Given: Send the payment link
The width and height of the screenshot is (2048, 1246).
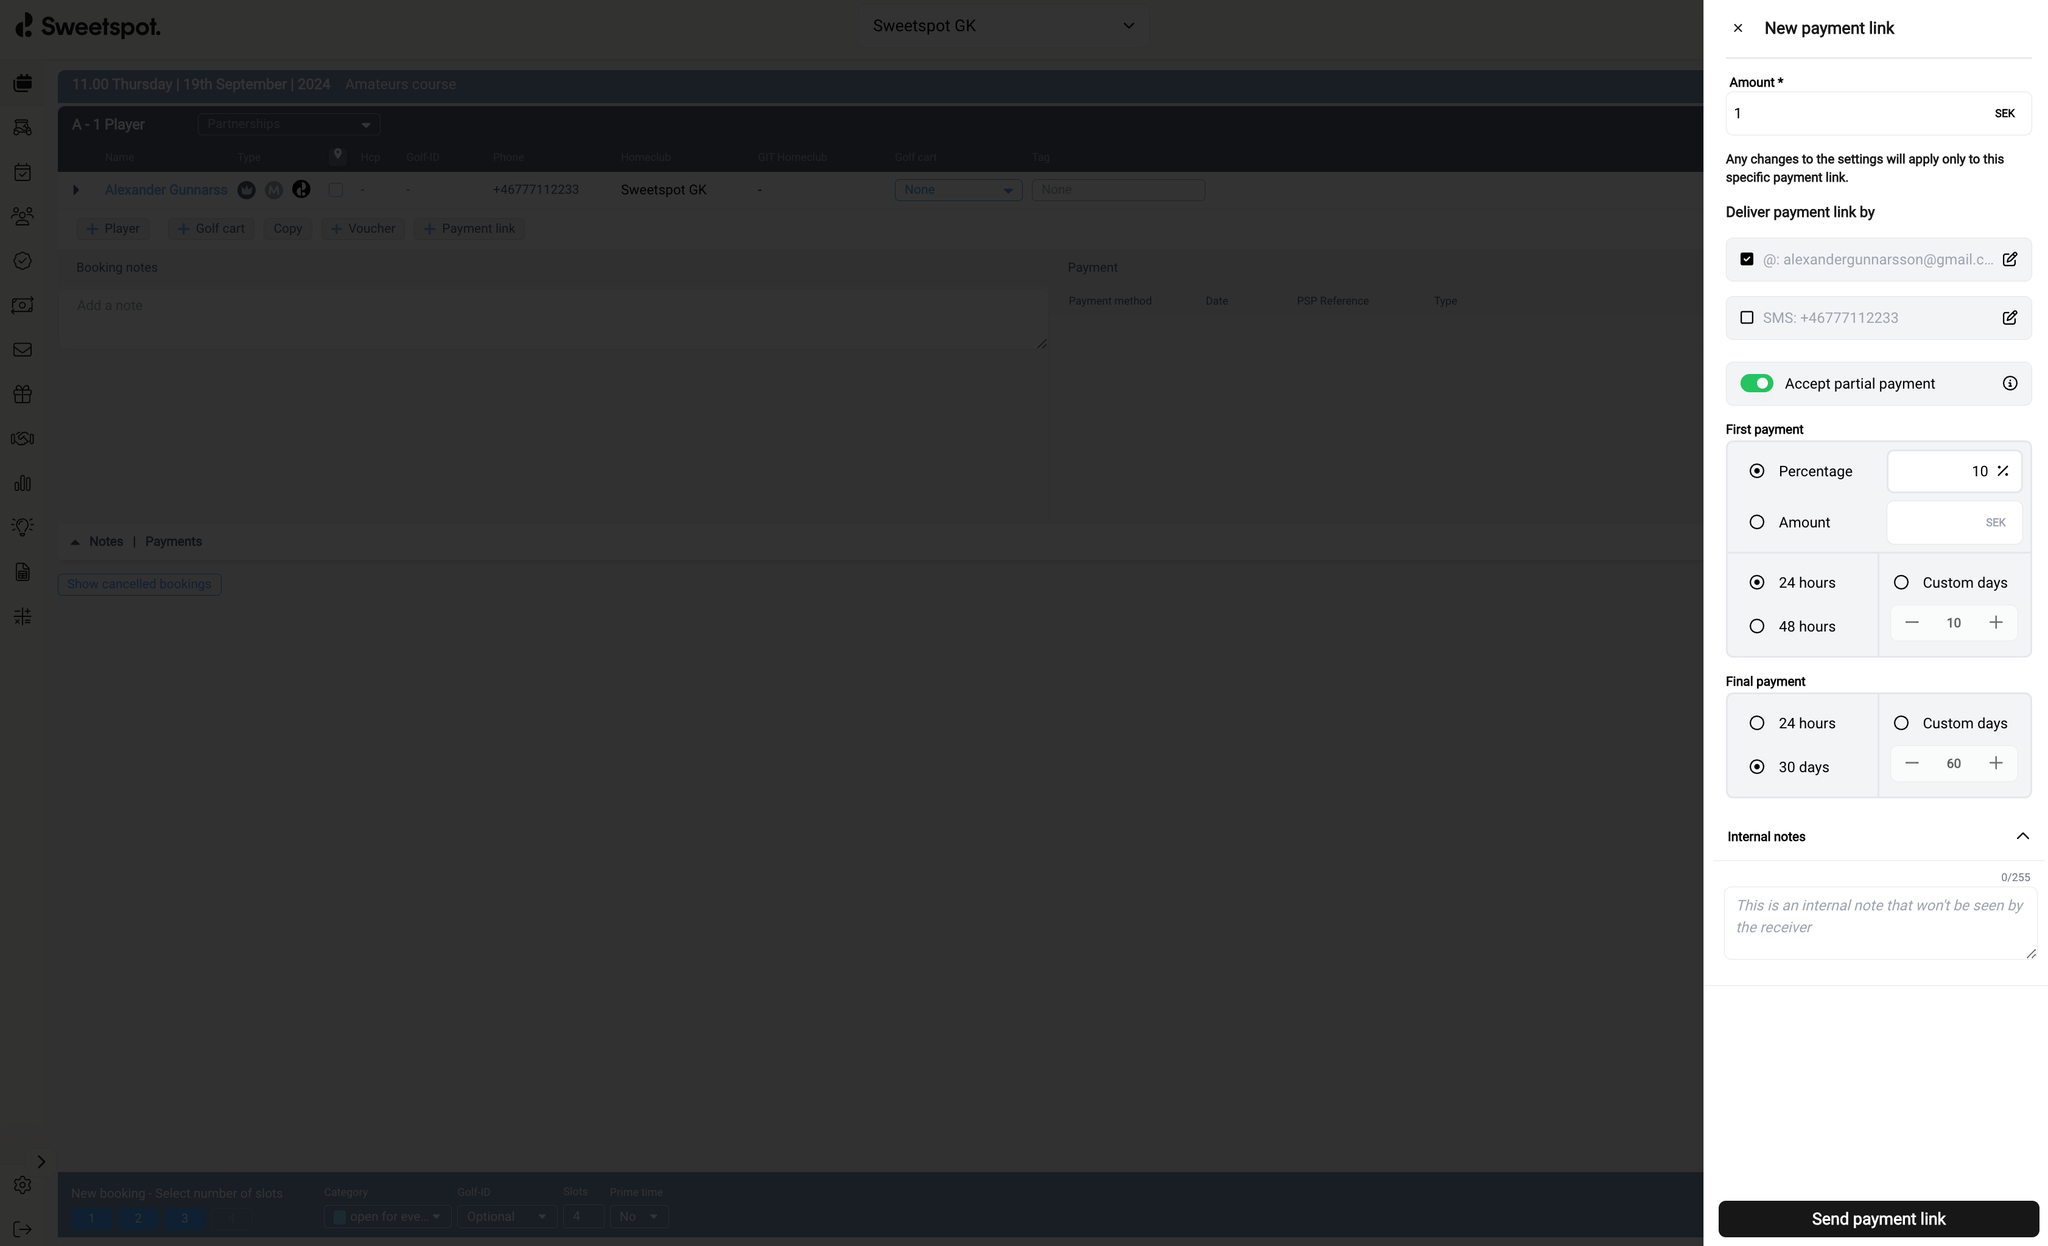Looking at the screenshot, I should [x=1878, y=1219].
